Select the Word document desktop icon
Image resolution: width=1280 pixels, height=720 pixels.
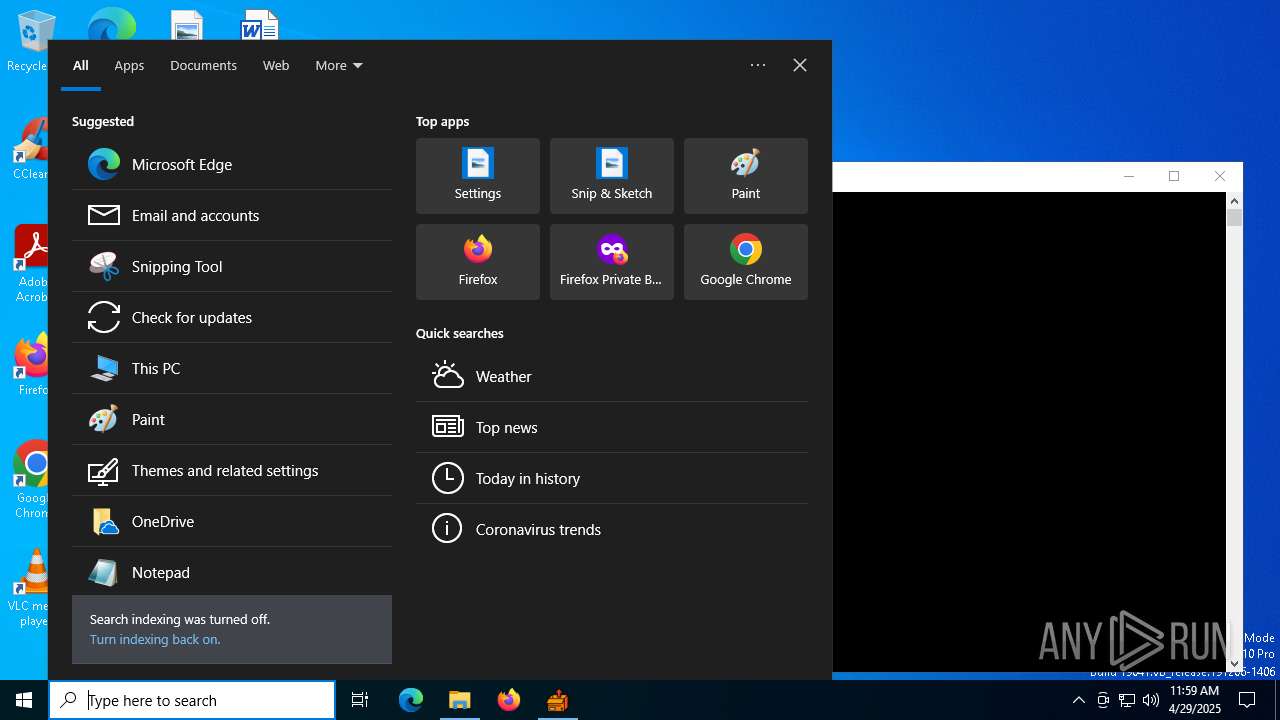pyautogui.click(x=260, y=24)
